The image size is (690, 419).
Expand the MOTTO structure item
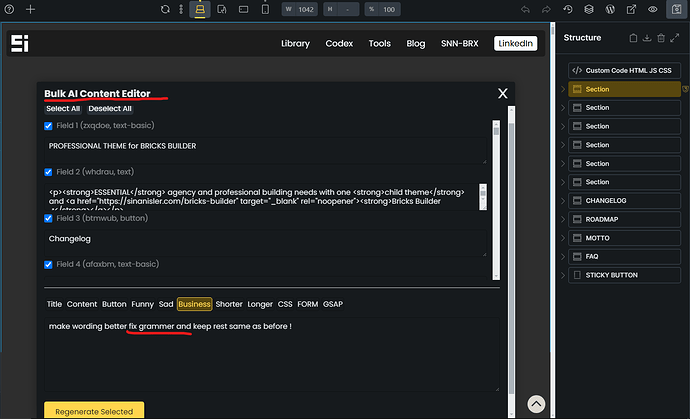point(562,238)
